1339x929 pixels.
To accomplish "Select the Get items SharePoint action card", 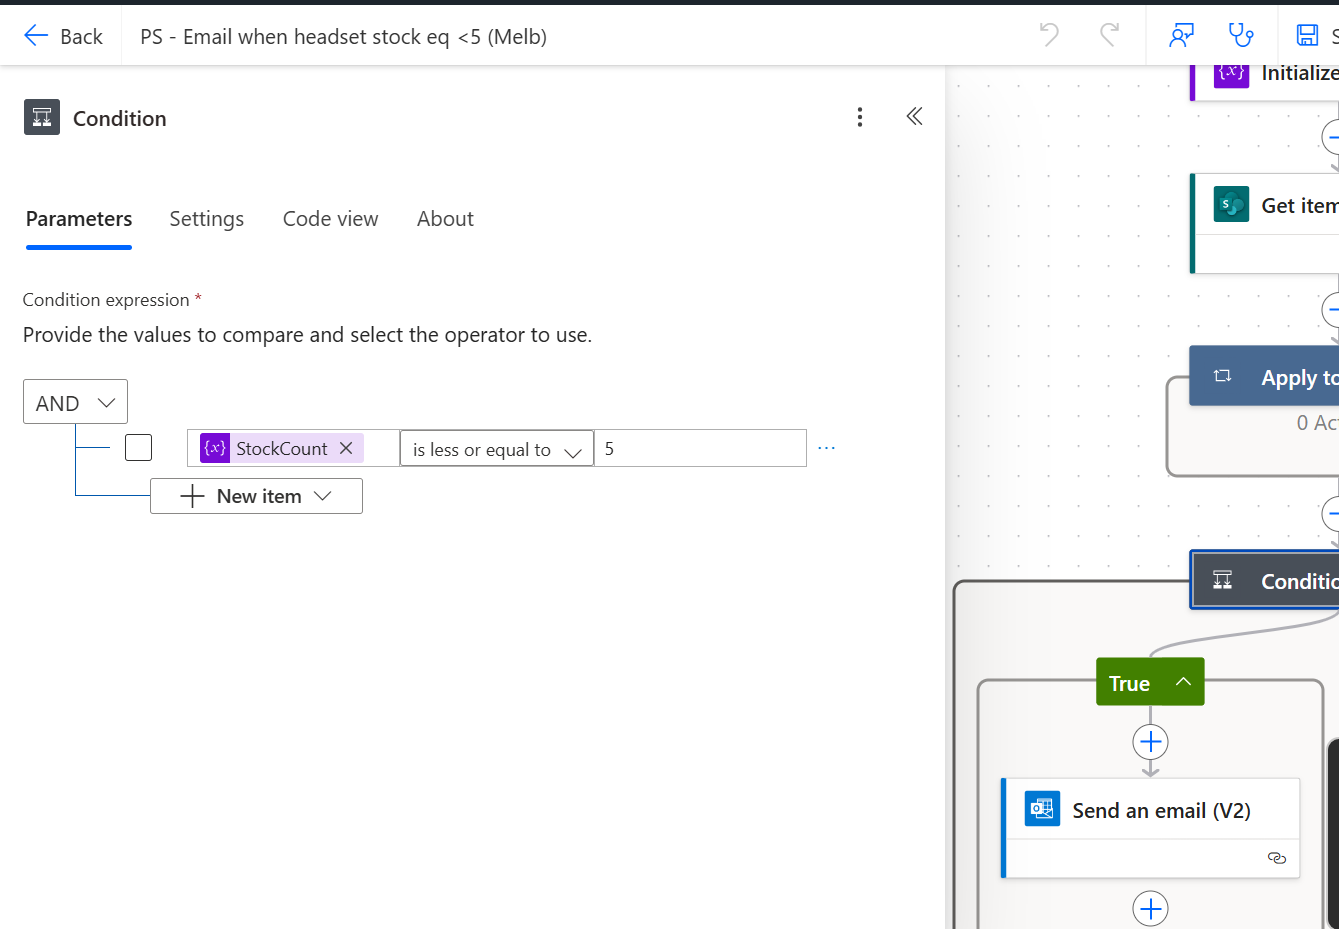I will point(1265,223).
